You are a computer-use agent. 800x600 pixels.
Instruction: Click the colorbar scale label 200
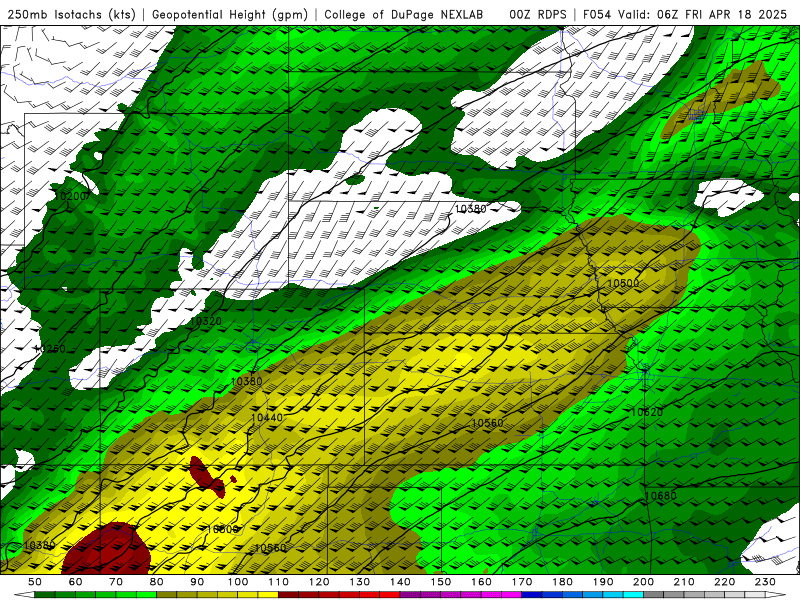click(644, 582)
